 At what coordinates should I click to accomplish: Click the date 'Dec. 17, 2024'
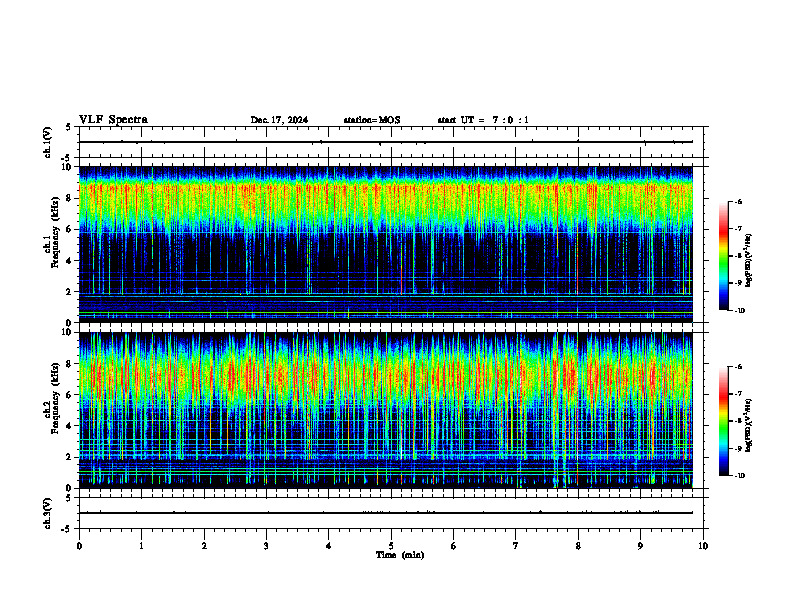[x=279, y=120]
